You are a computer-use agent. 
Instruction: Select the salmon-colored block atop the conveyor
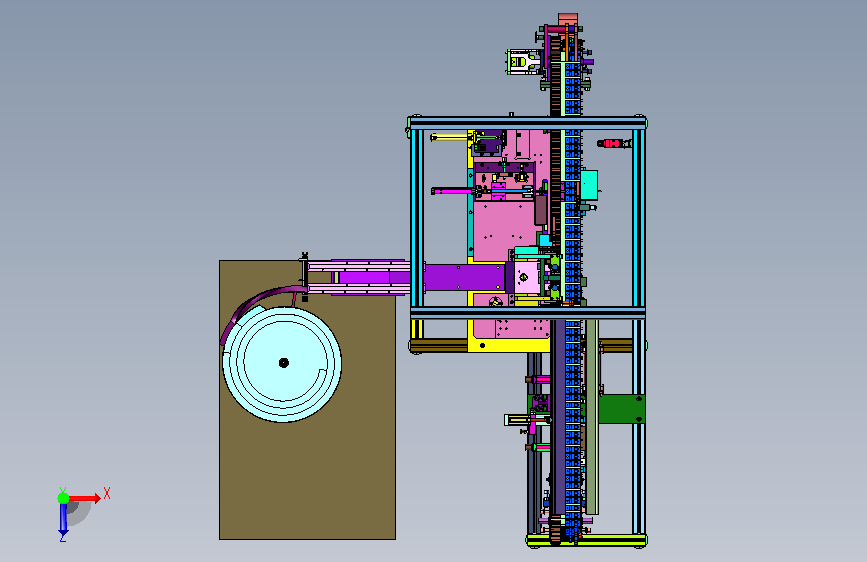click(568, 20)
